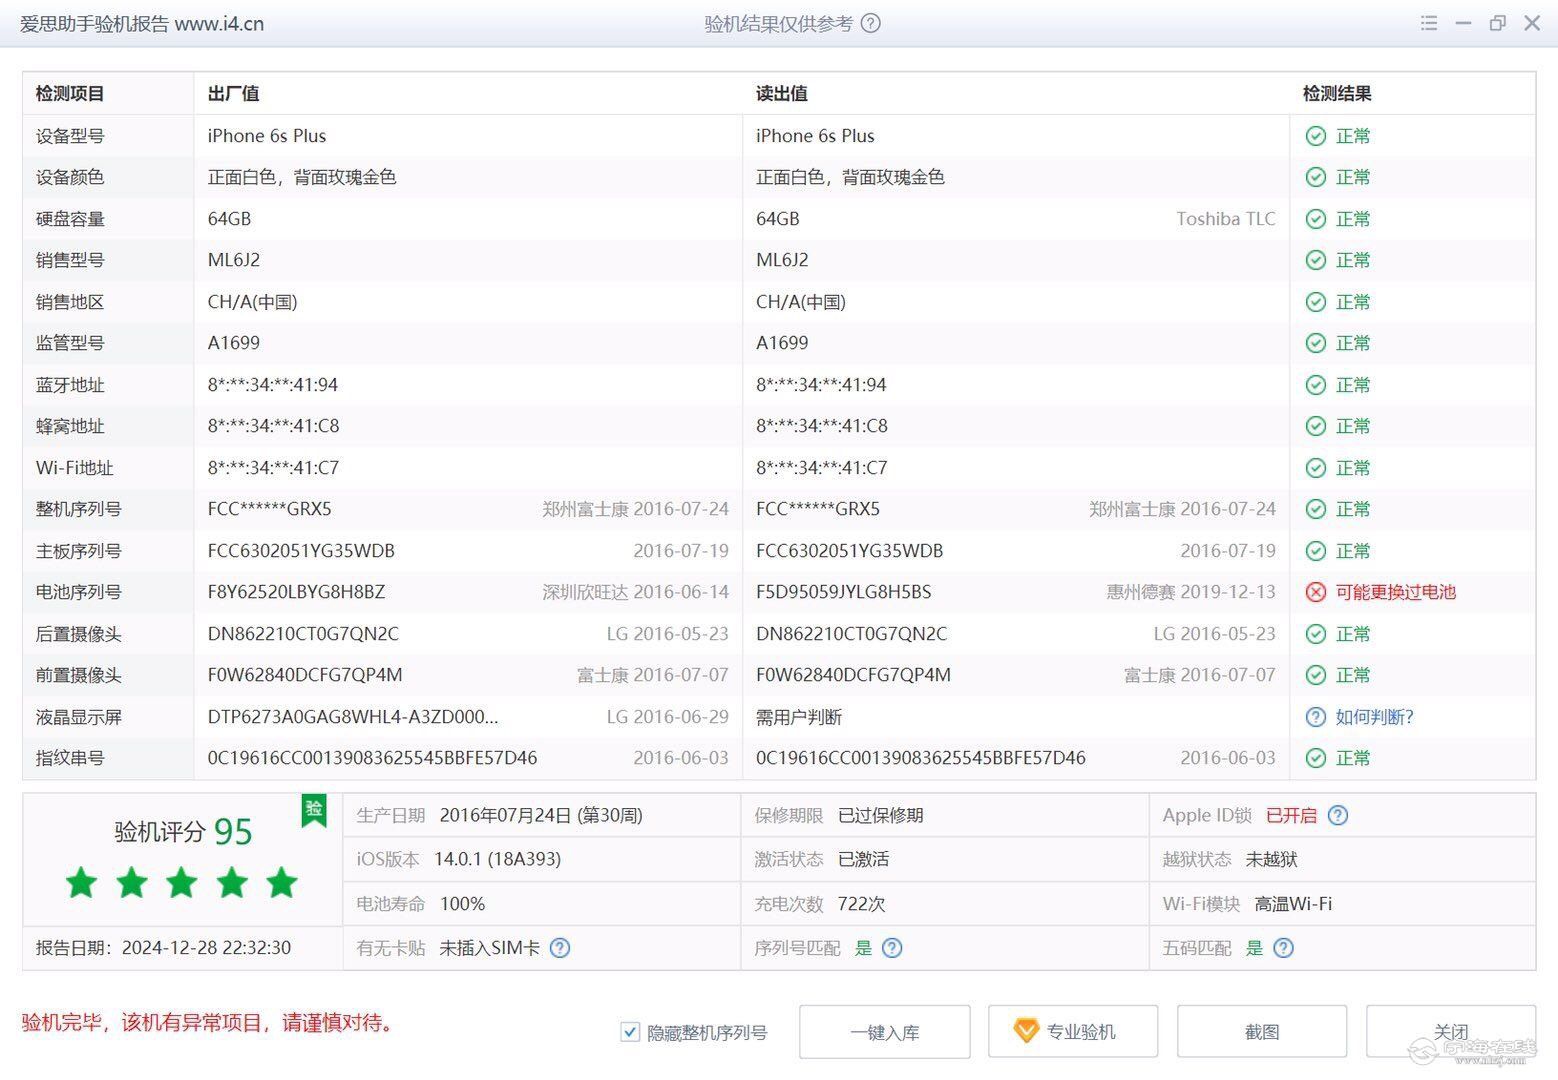The image size is (1558, 1080).
Task: Click the 验机评分 95 score
Action: point(183,832)
